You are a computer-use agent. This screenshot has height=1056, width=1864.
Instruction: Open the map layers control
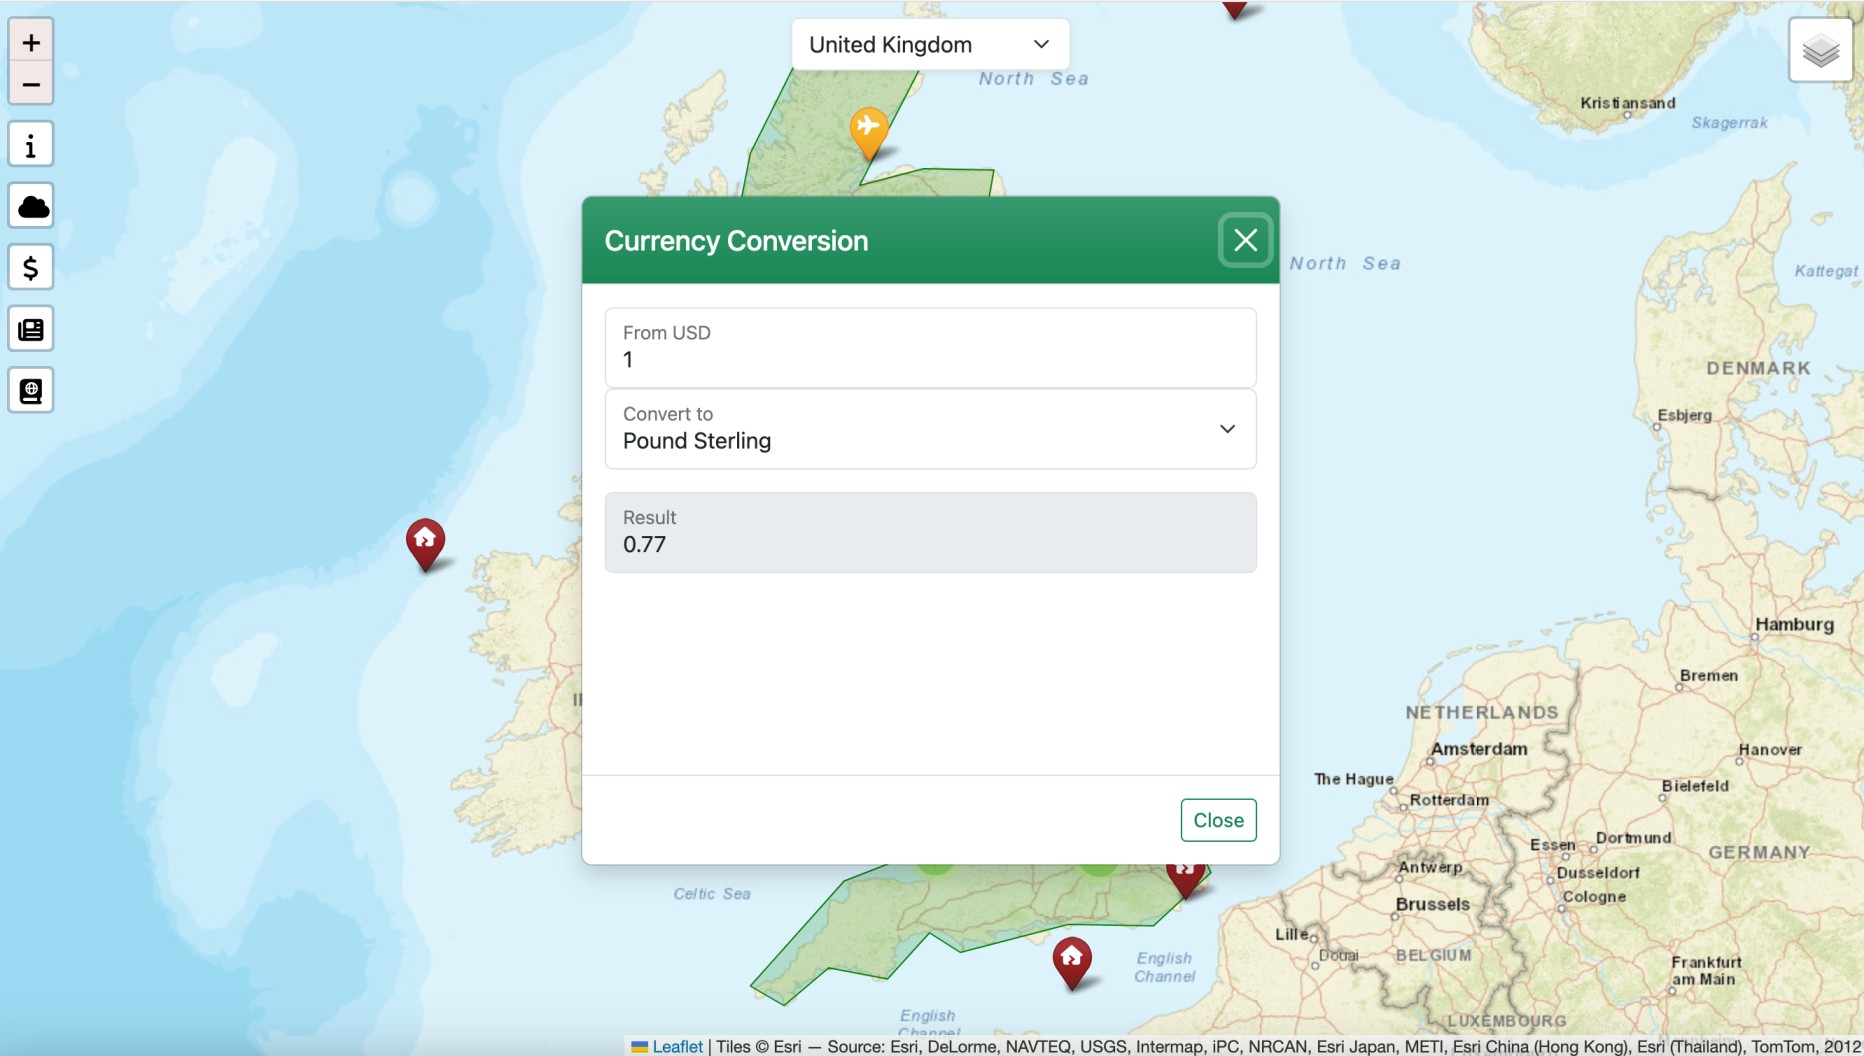(1820, 50)
